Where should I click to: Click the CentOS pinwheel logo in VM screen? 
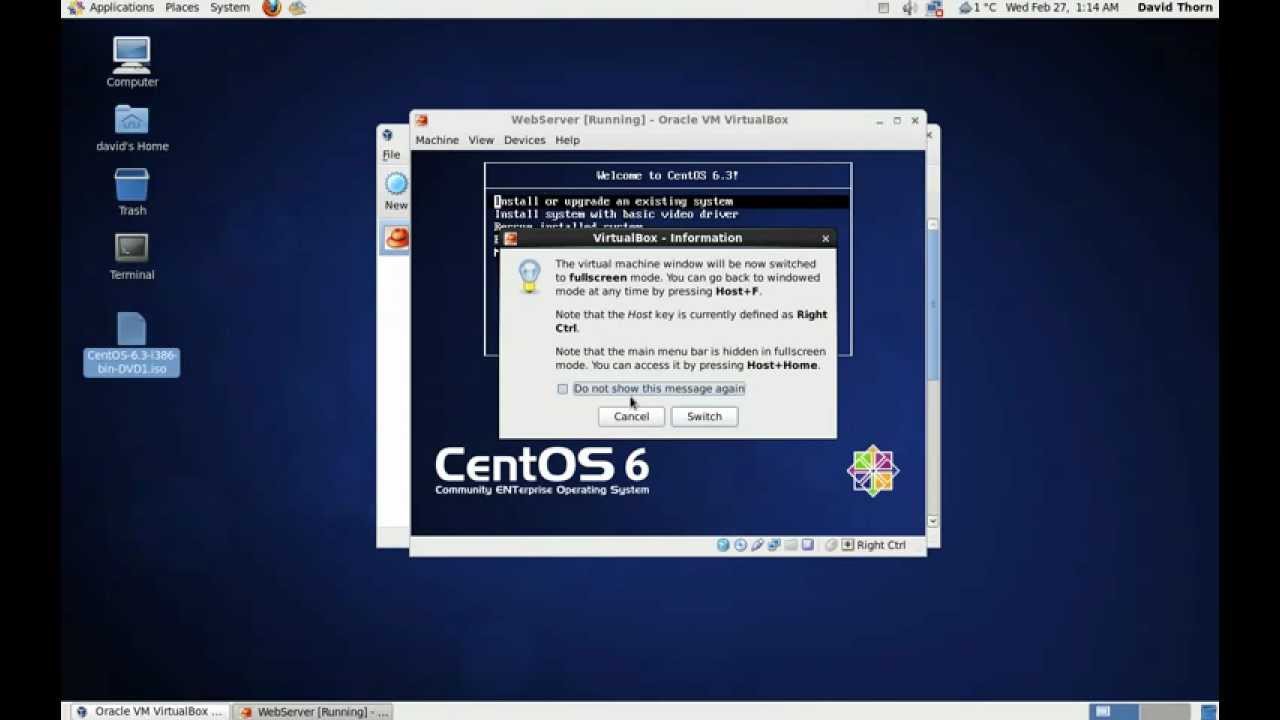pyautogui.click(x=873, y=470)
